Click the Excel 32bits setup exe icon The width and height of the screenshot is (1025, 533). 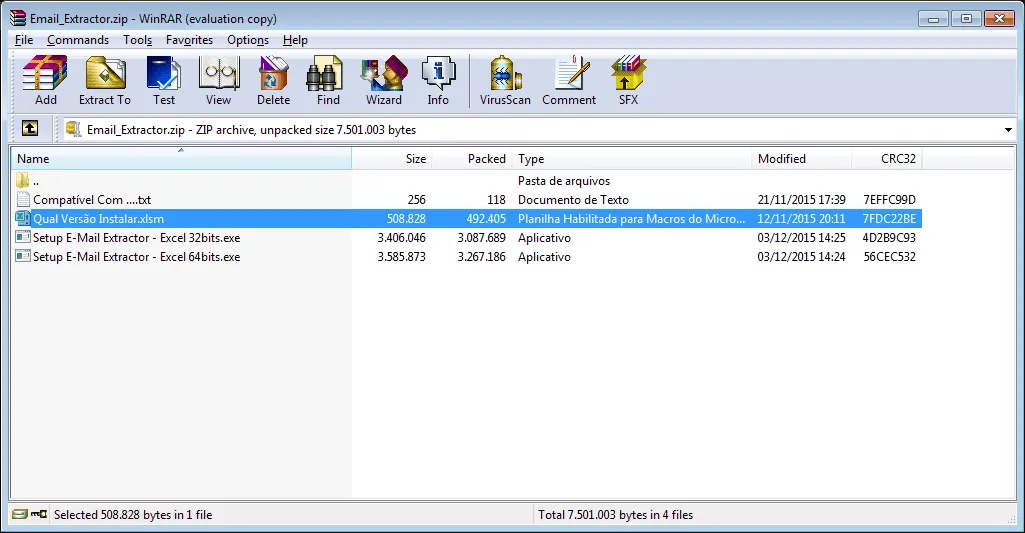click(x=23, y=237)
